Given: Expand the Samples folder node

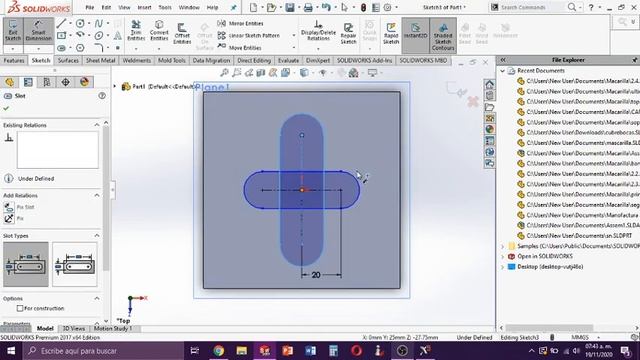Looking at the screenshot, I should coord(503,246).
